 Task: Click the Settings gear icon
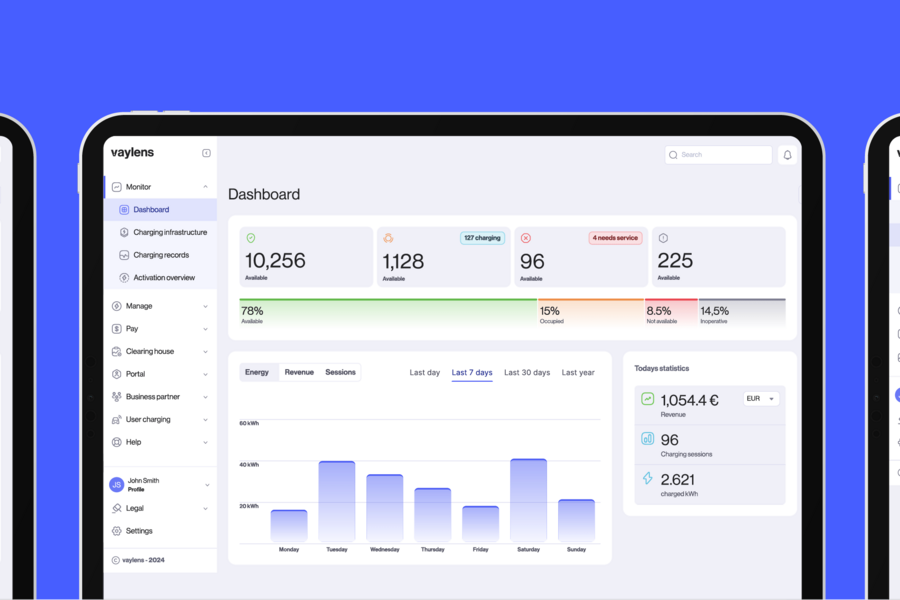click(x=117, y=531)
